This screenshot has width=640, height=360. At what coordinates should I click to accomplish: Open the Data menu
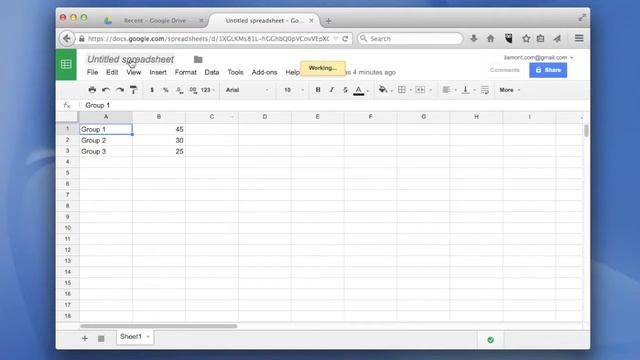(212, 72)
